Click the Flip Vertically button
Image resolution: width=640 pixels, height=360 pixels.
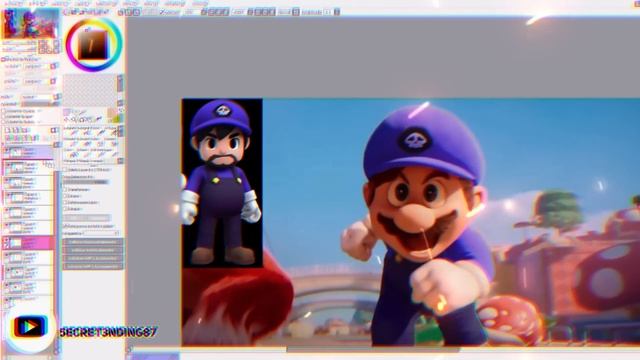point(93,250)
